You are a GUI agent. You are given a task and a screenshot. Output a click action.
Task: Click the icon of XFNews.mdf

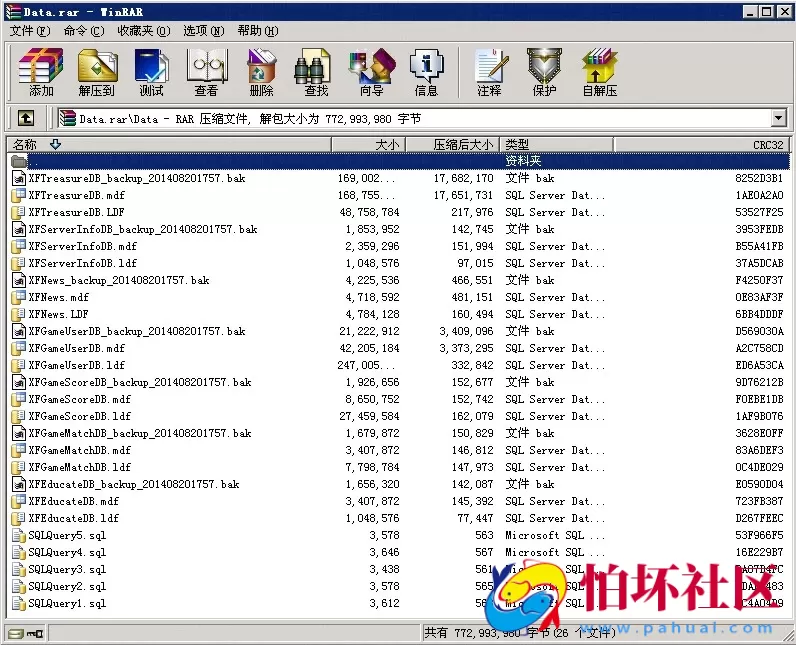(19, 297)
